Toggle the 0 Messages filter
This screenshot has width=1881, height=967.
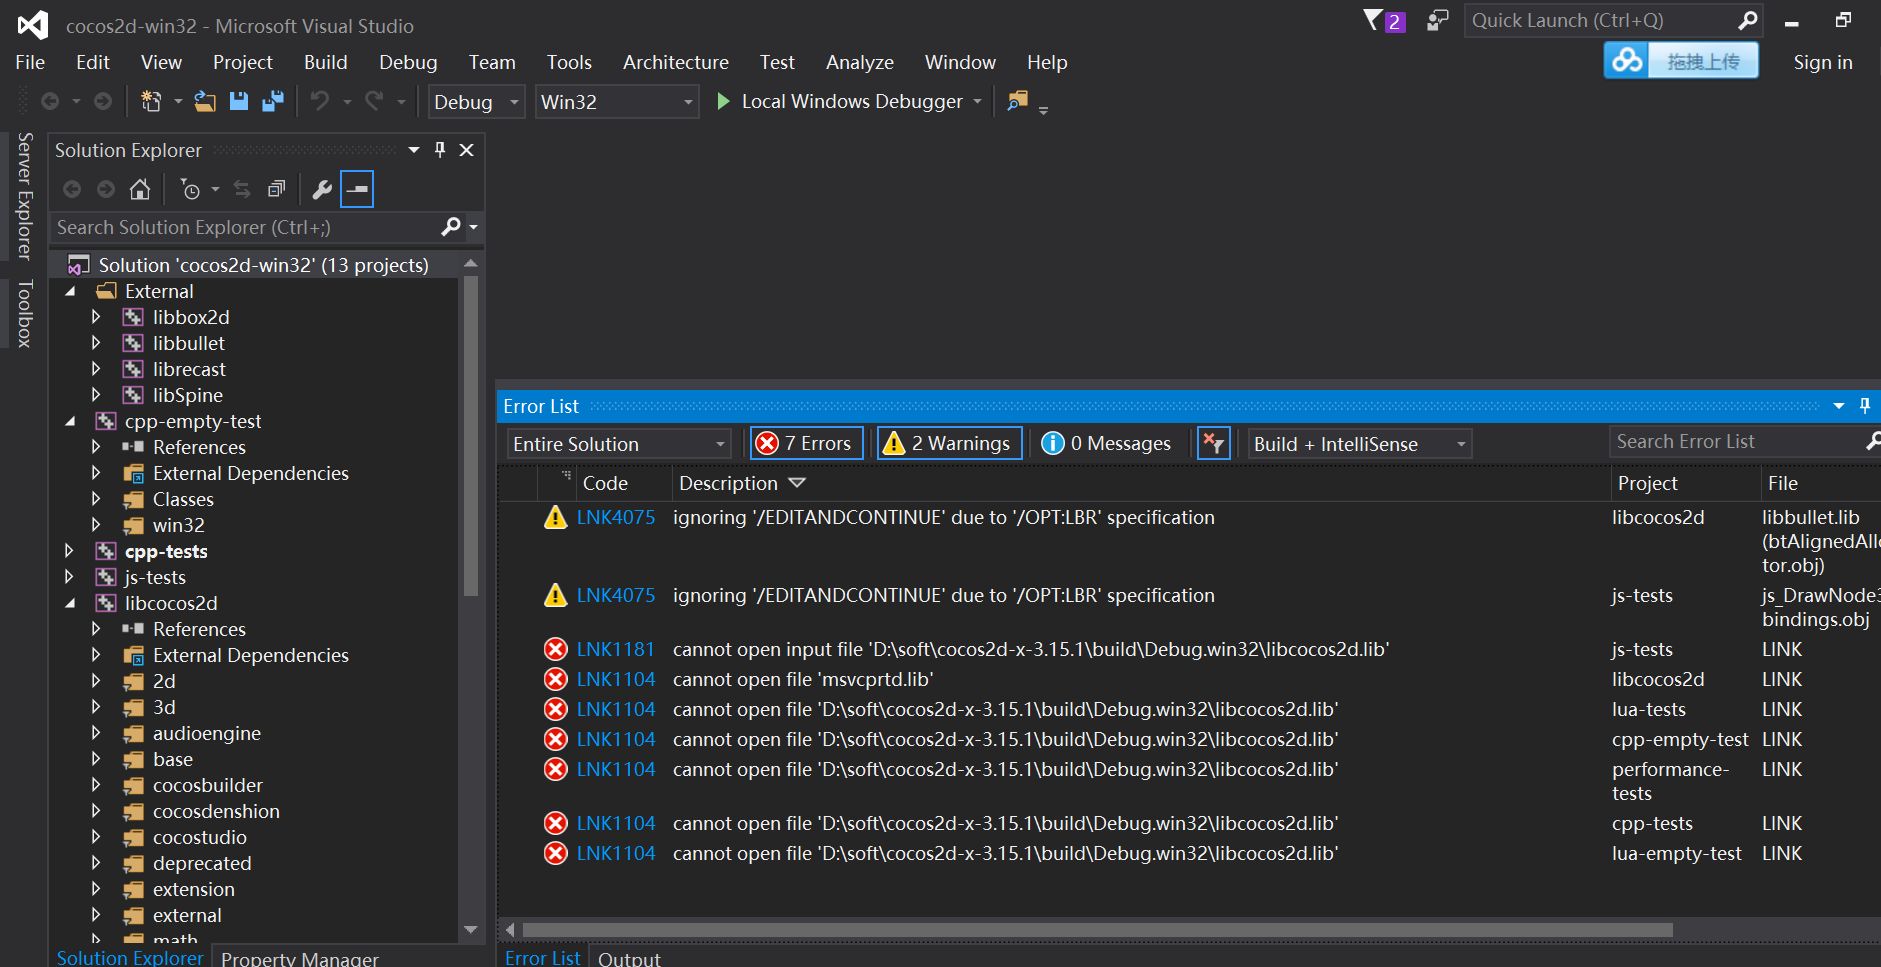[x=1106, y=443]
